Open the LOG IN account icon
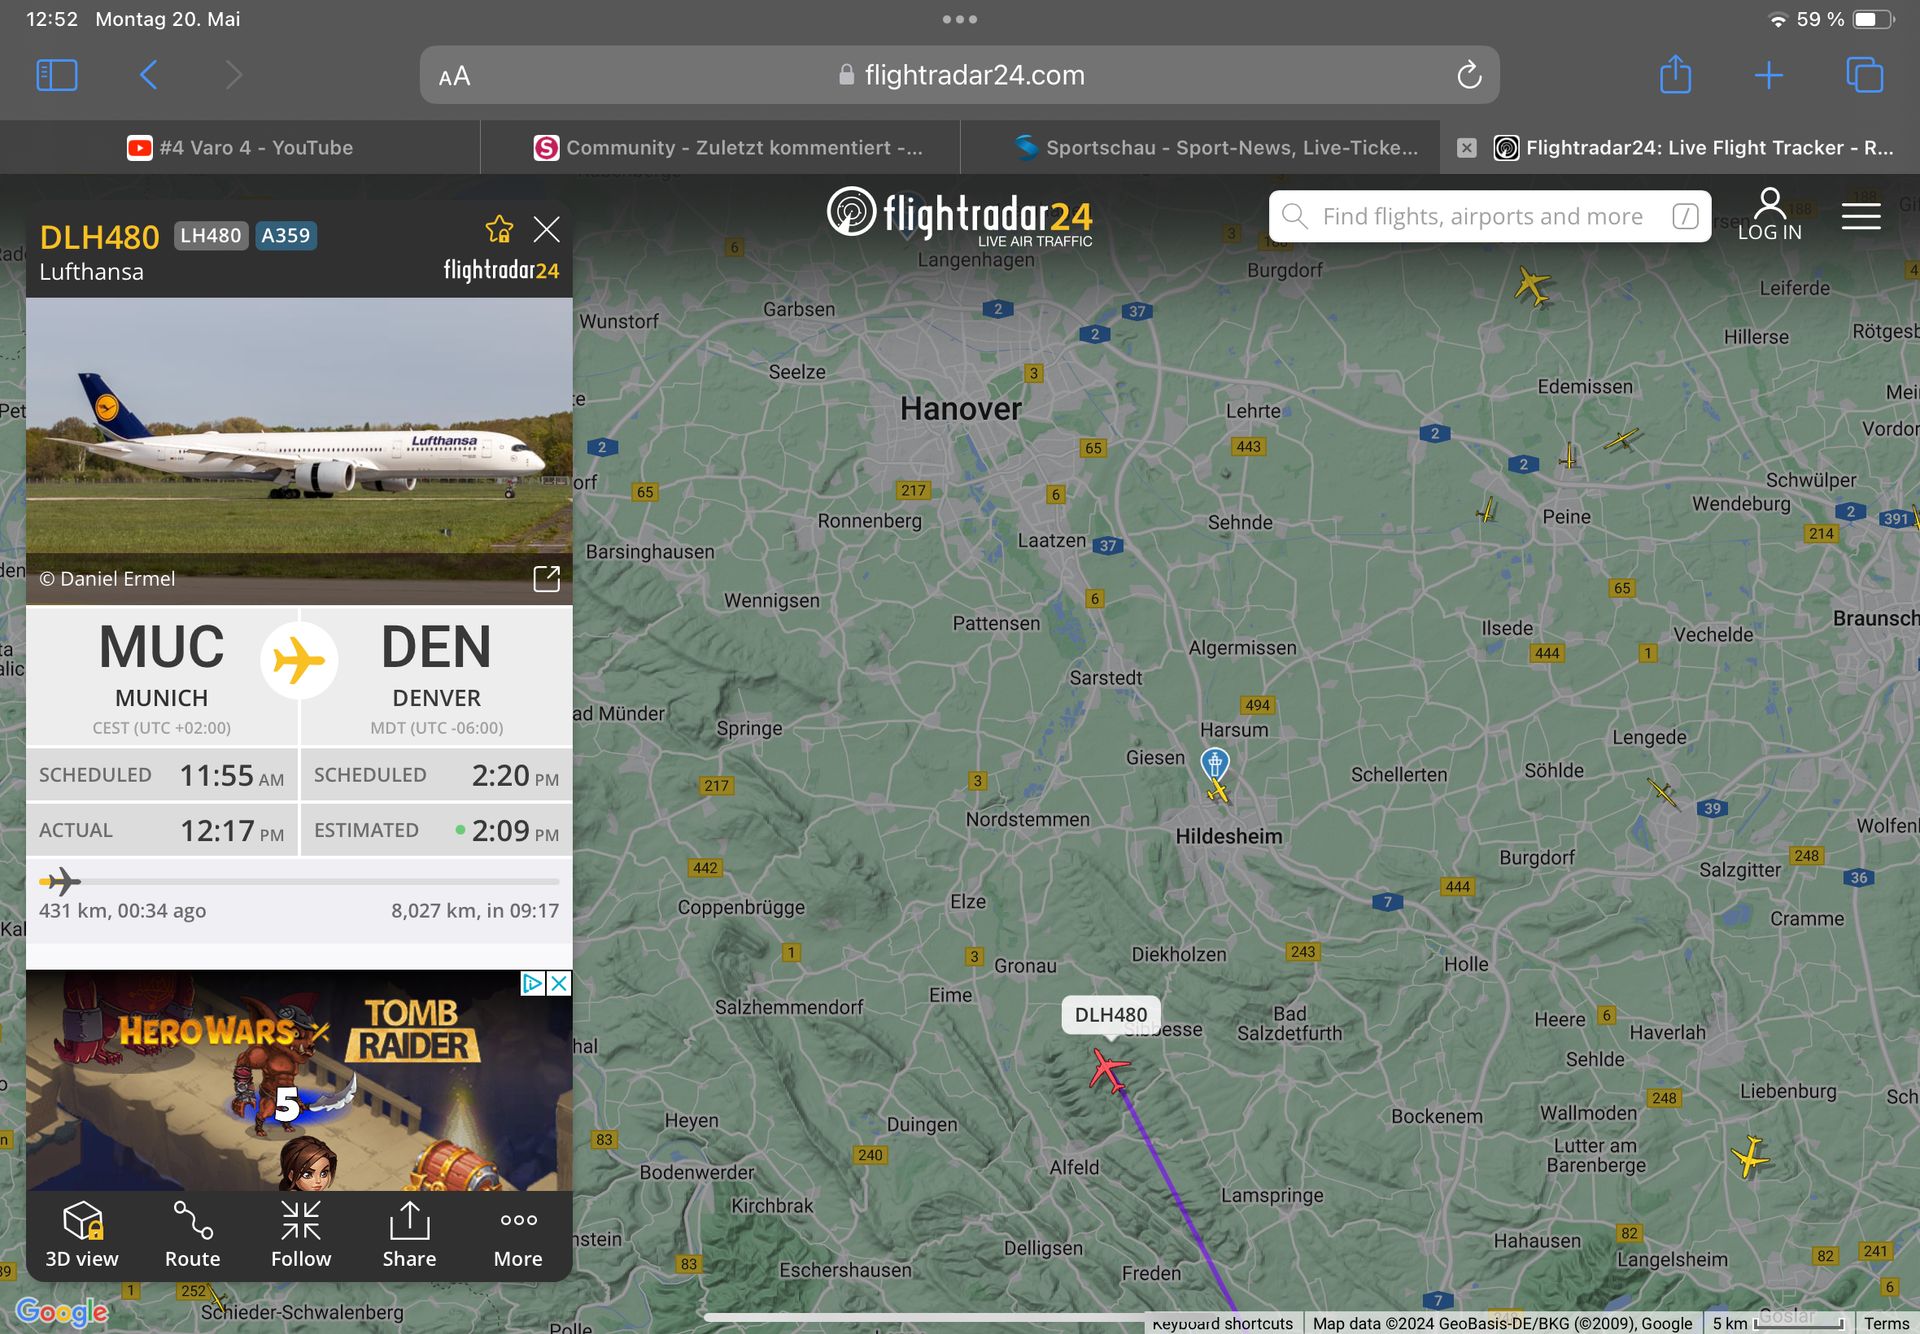The image size is (1920, 1334). [x=1769, y=214]
